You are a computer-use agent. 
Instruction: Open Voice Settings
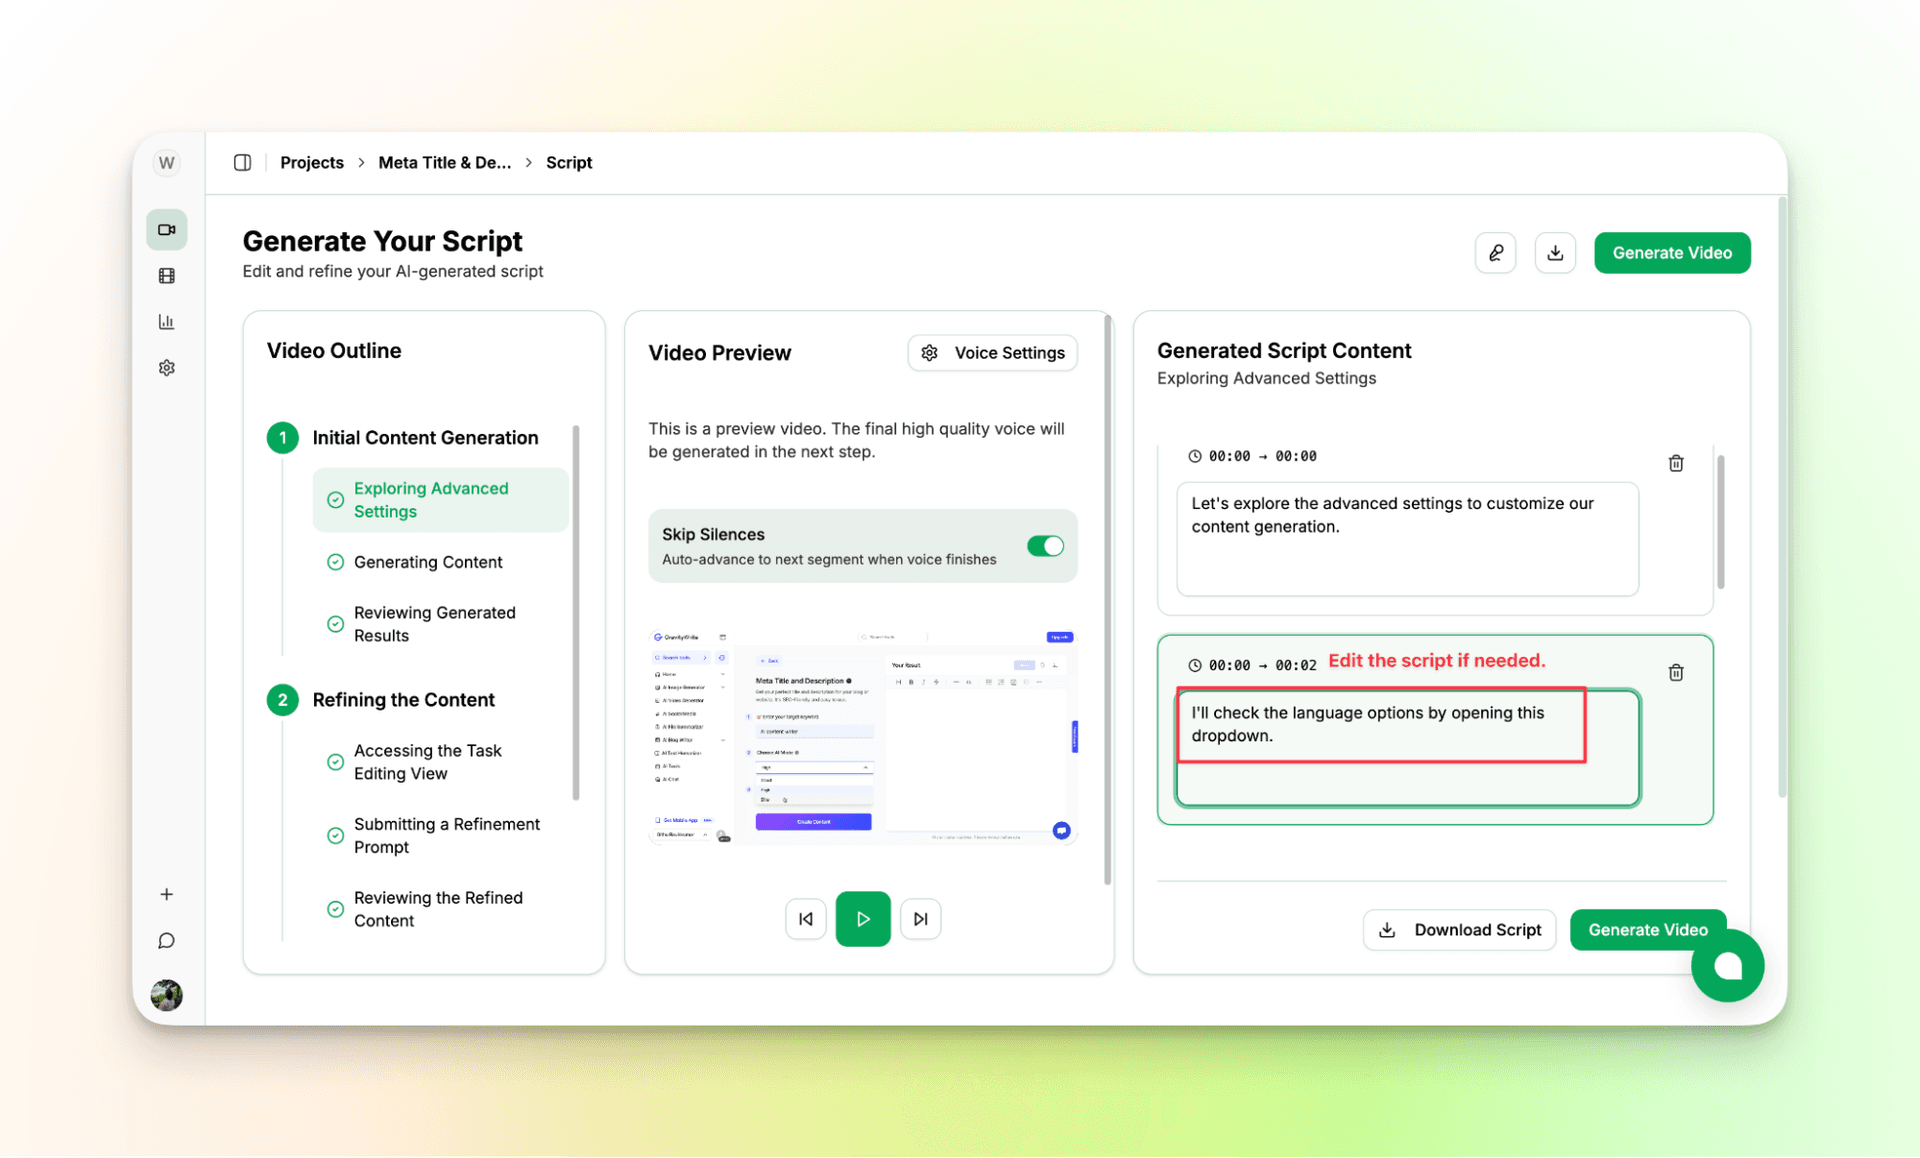(992, 353)
